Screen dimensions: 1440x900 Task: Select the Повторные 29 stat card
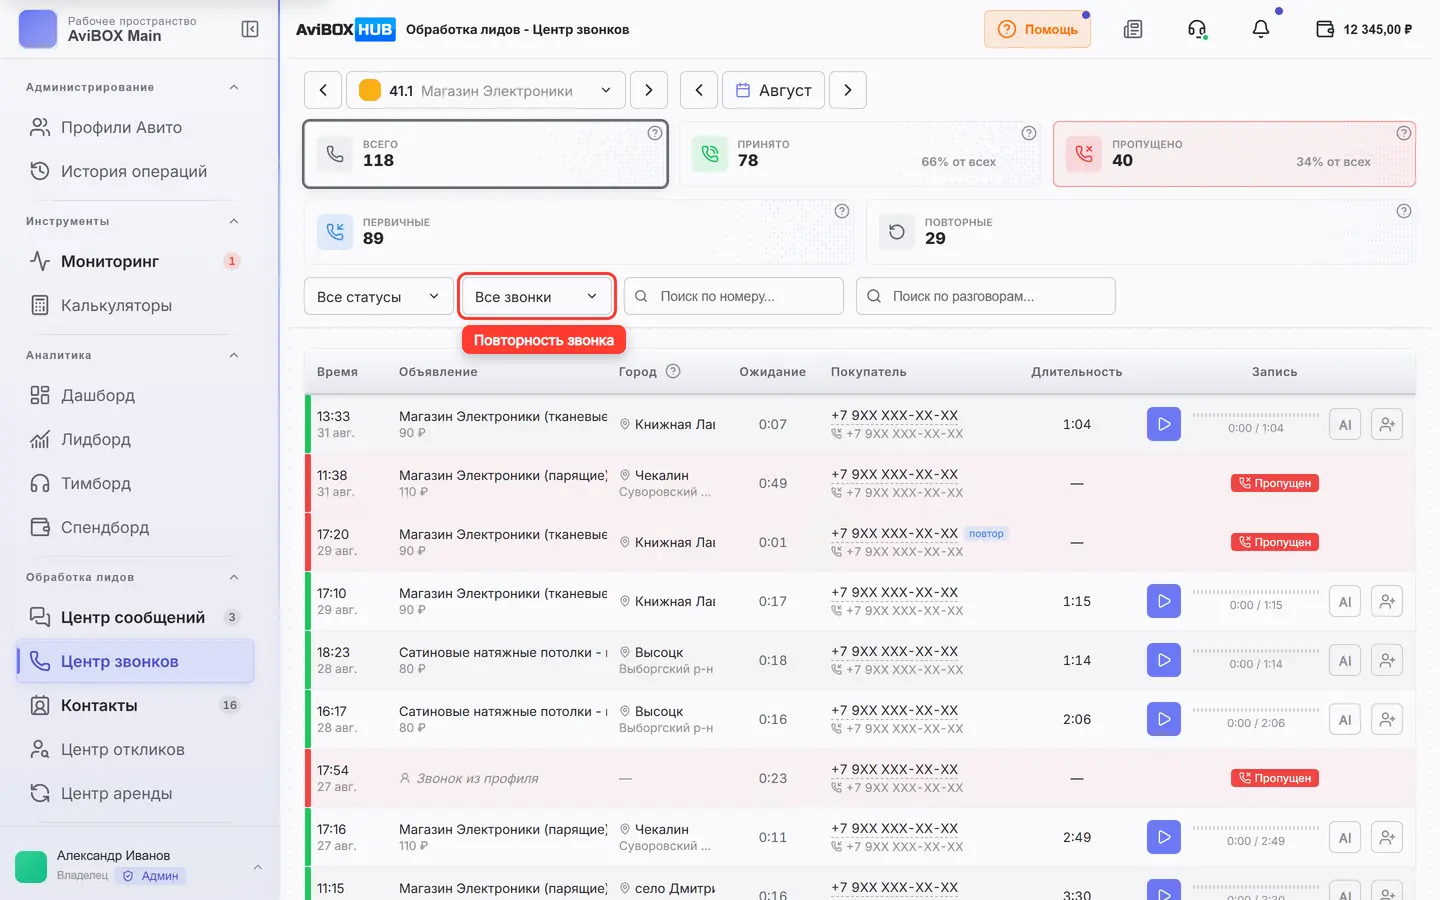coord(1141,232)
